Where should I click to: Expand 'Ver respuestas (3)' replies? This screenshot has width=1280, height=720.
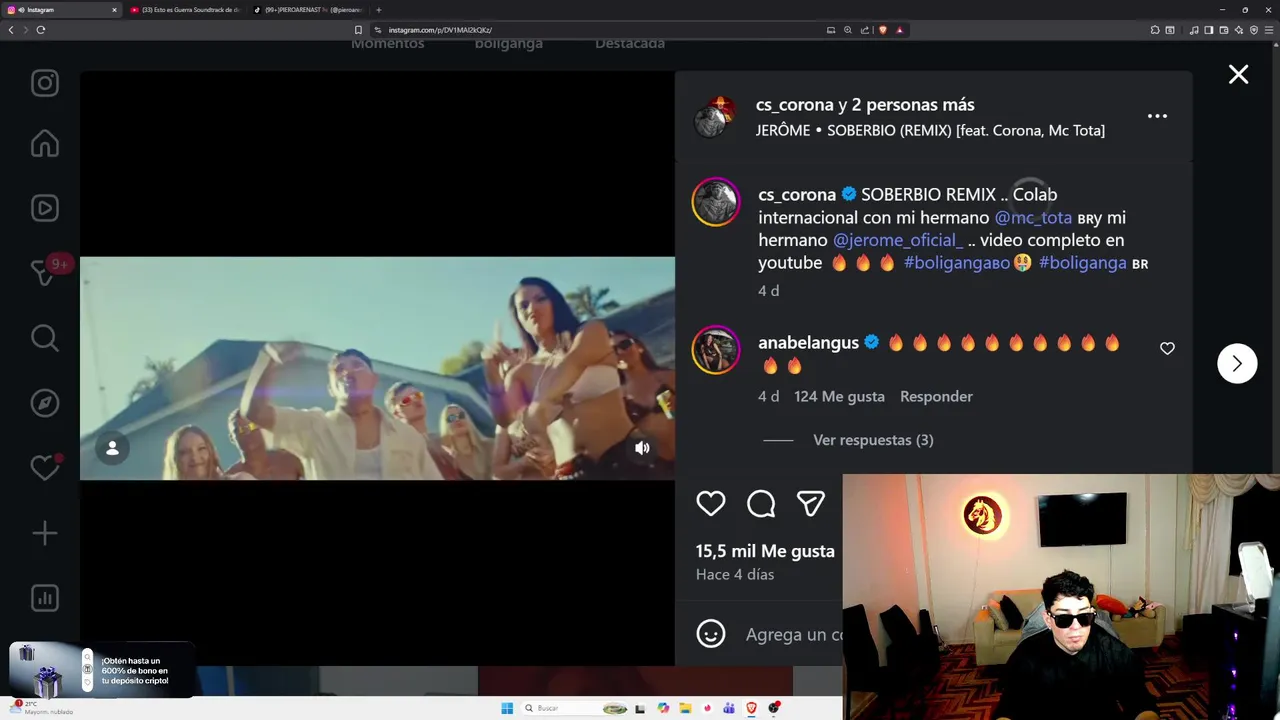[x=873, y=440]
